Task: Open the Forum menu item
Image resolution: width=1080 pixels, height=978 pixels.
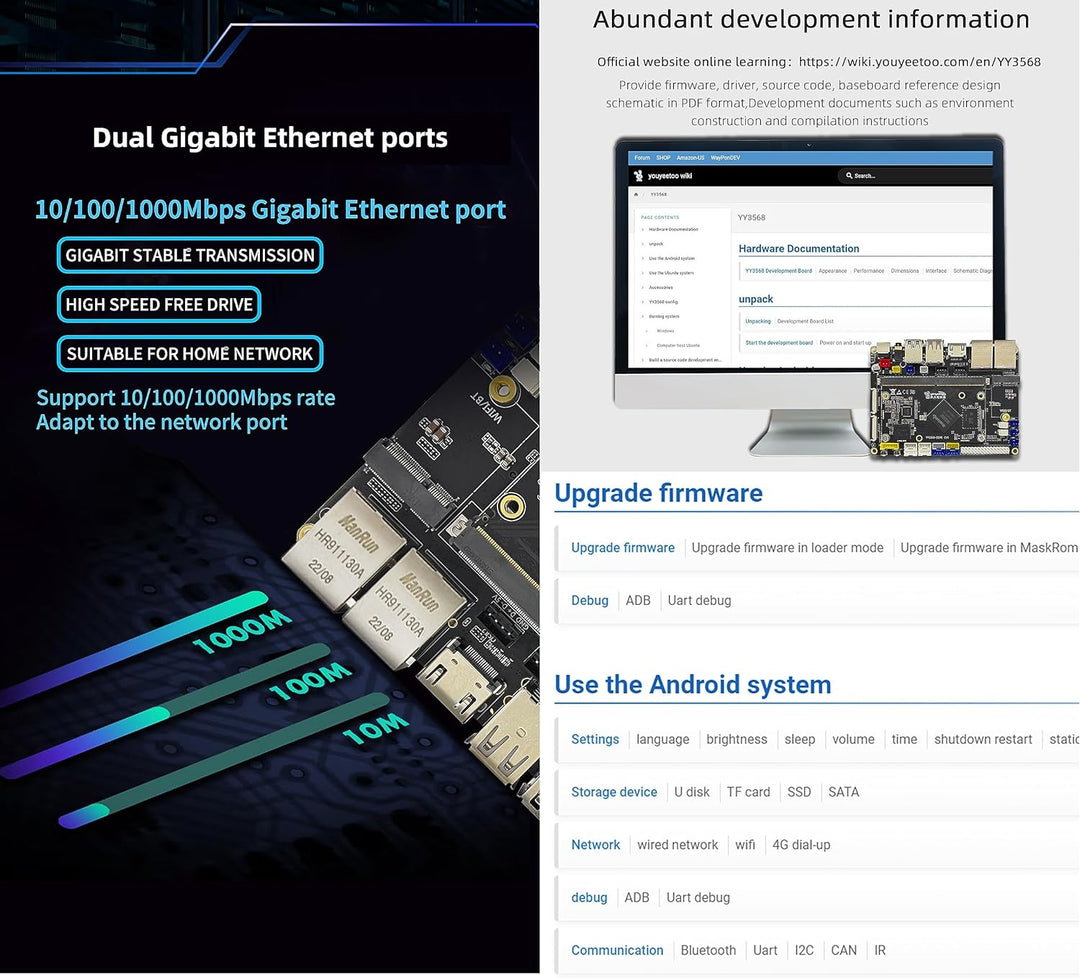Action: pos(643,157)
